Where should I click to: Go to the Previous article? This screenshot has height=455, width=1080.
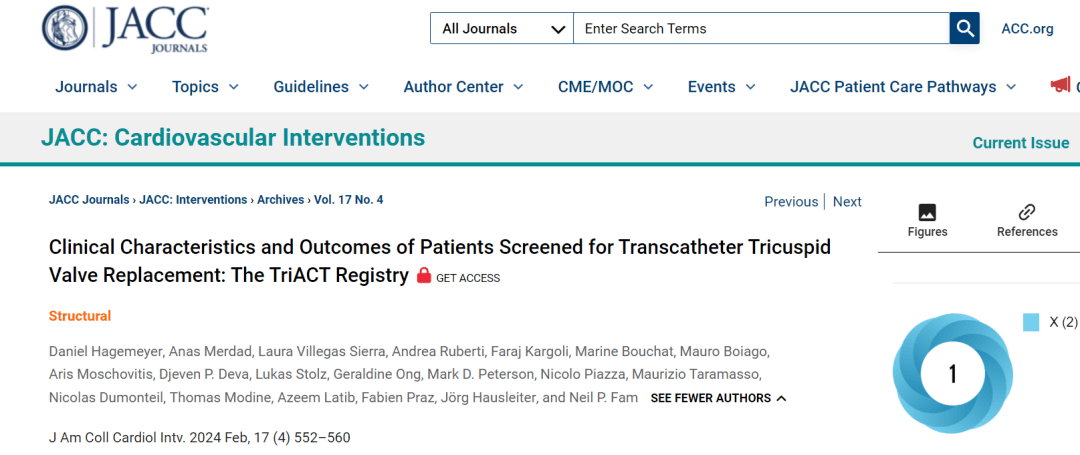(791, 202)
